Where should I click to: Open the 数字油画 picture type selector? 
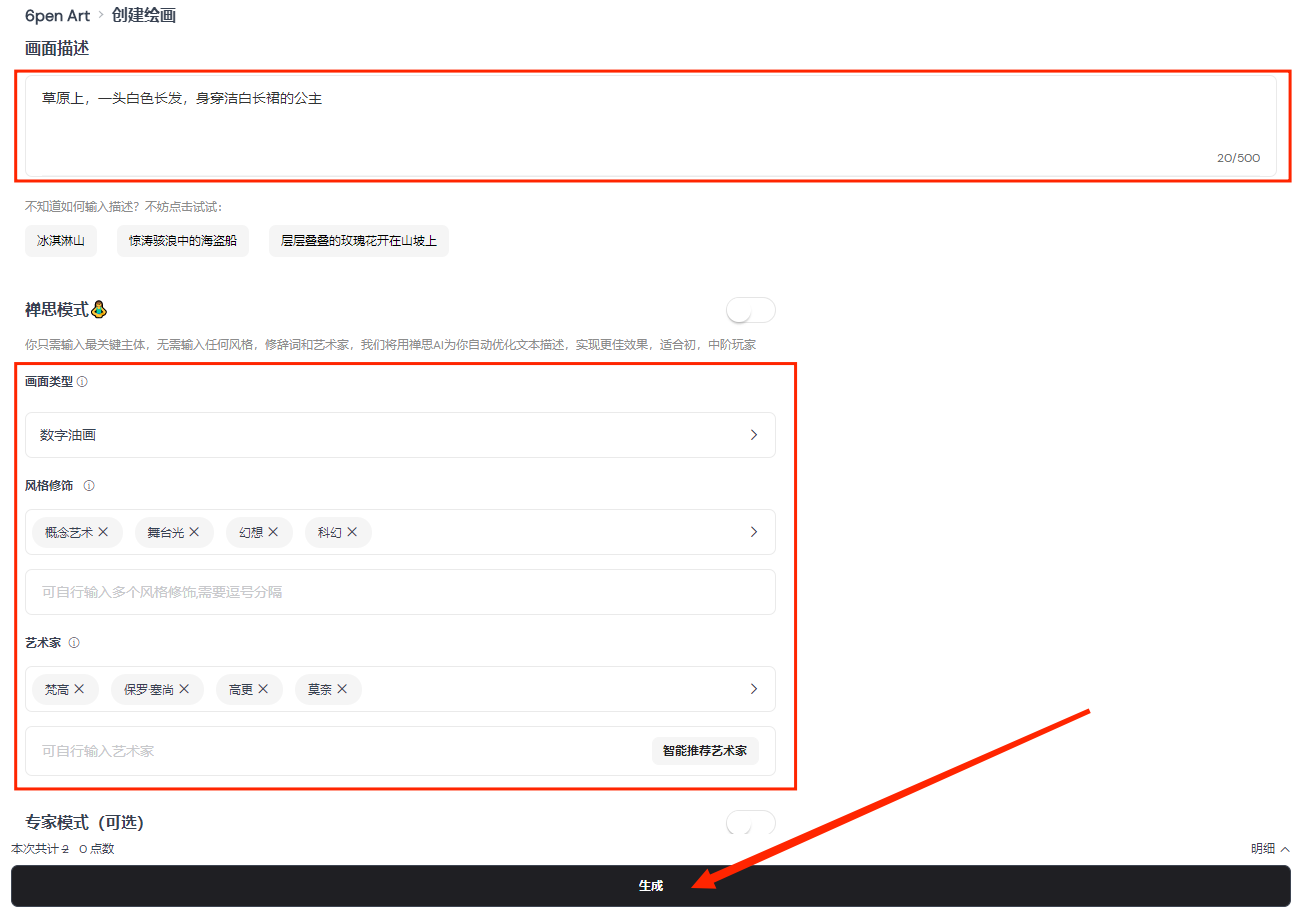(400, 435)
